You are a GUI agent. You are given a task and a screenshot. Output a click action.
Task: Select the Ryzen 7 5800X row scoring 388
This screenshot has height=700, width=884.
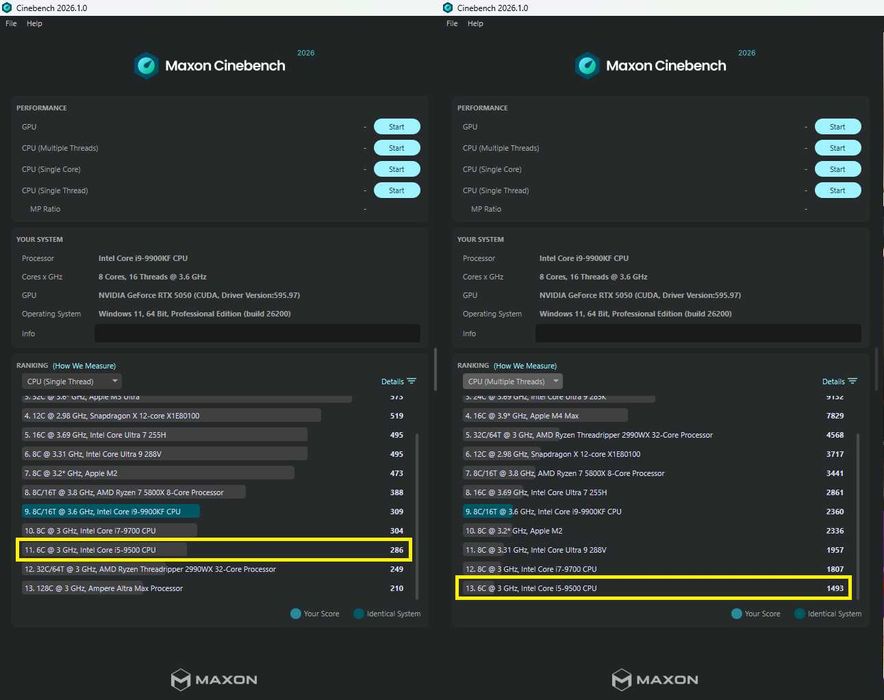click(x=215, y=492)
